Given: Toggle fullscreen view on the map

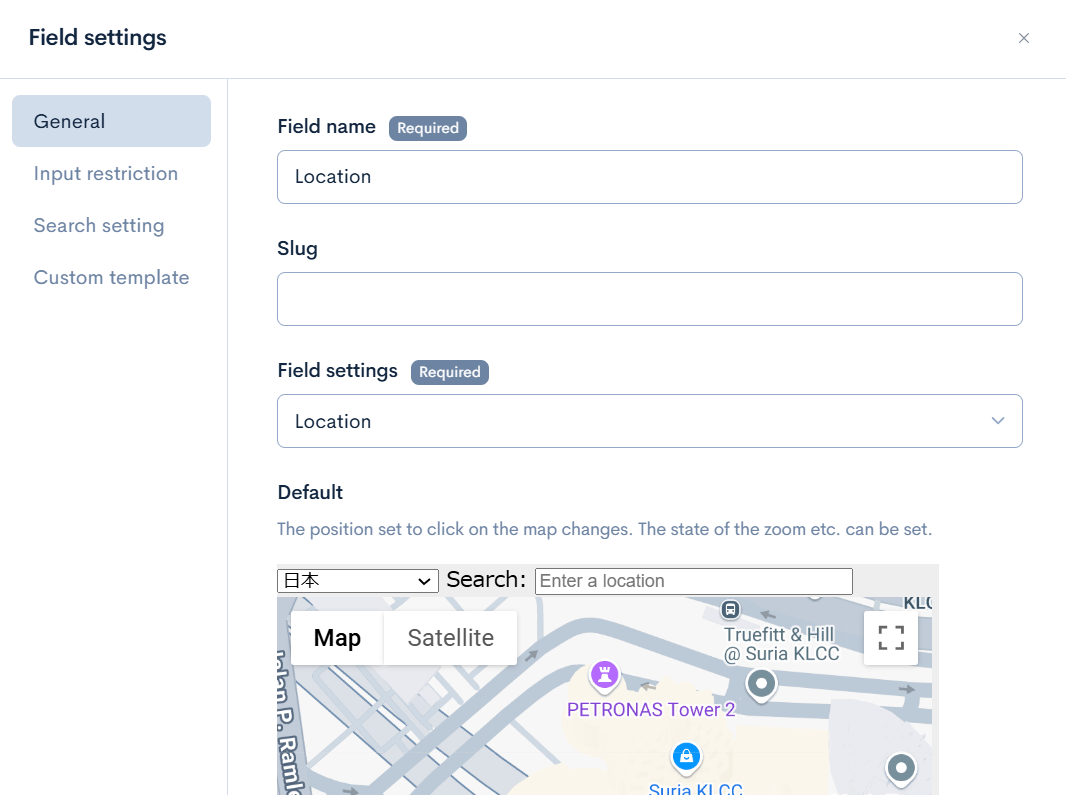Looking at the screenshot, I should tap(890, 638).
